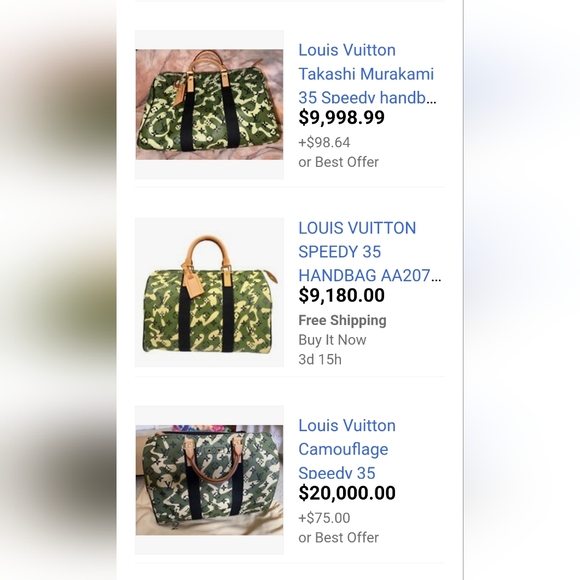
Task: Select 'or Best Offer' under the $9,998.99 listing
Action: tap(338, 162)
